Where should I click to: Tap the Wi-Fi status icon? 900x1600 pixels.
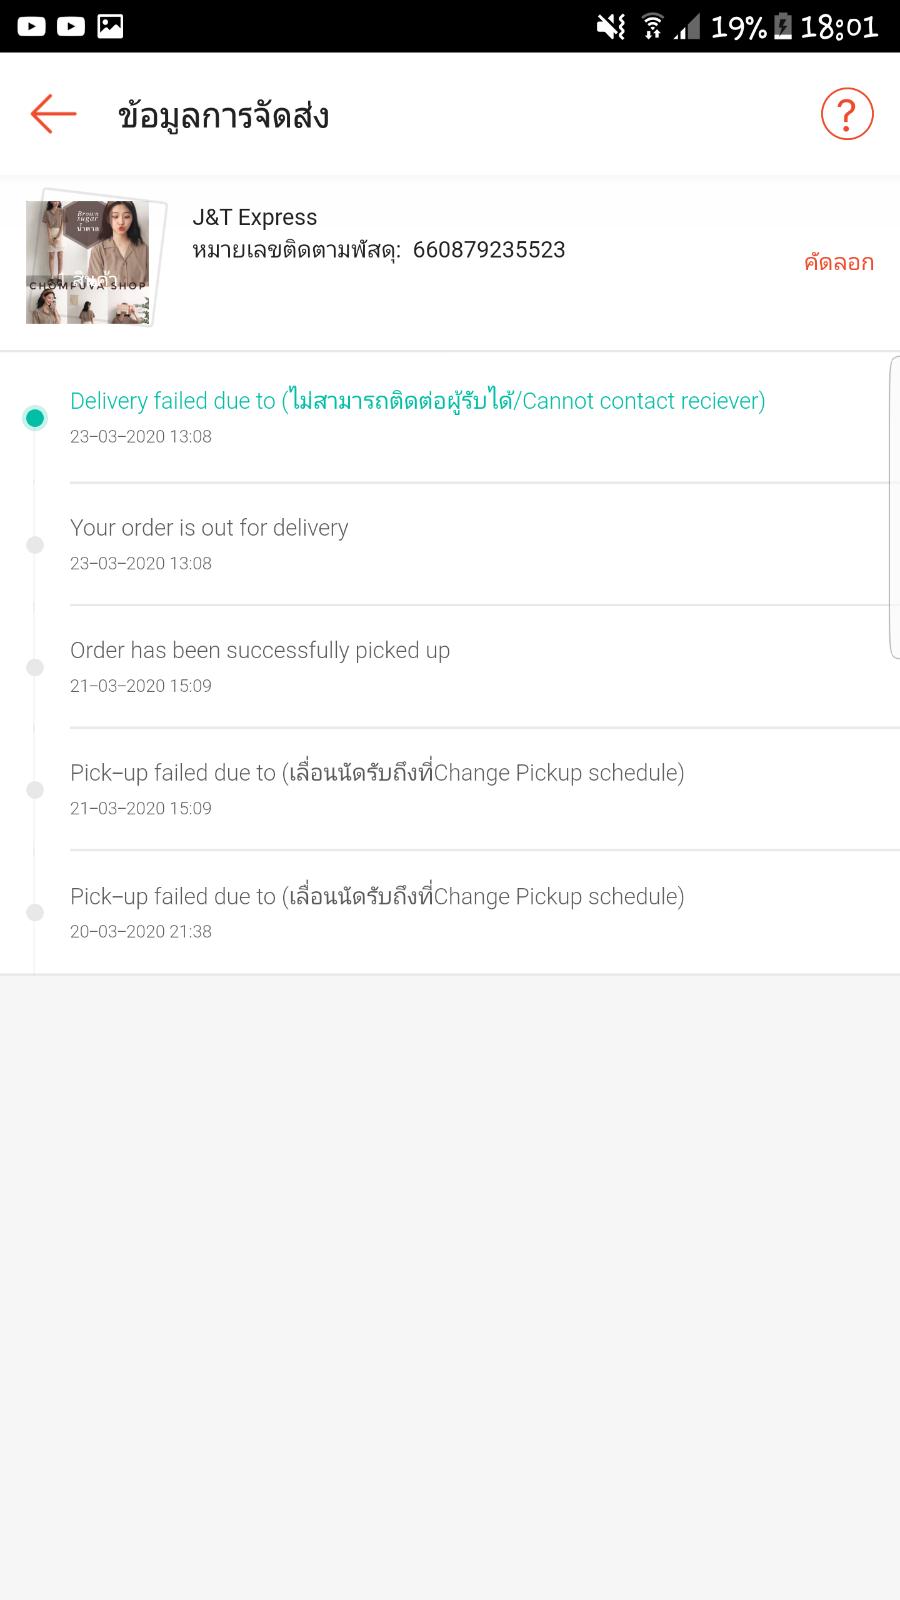coord(652,26)
